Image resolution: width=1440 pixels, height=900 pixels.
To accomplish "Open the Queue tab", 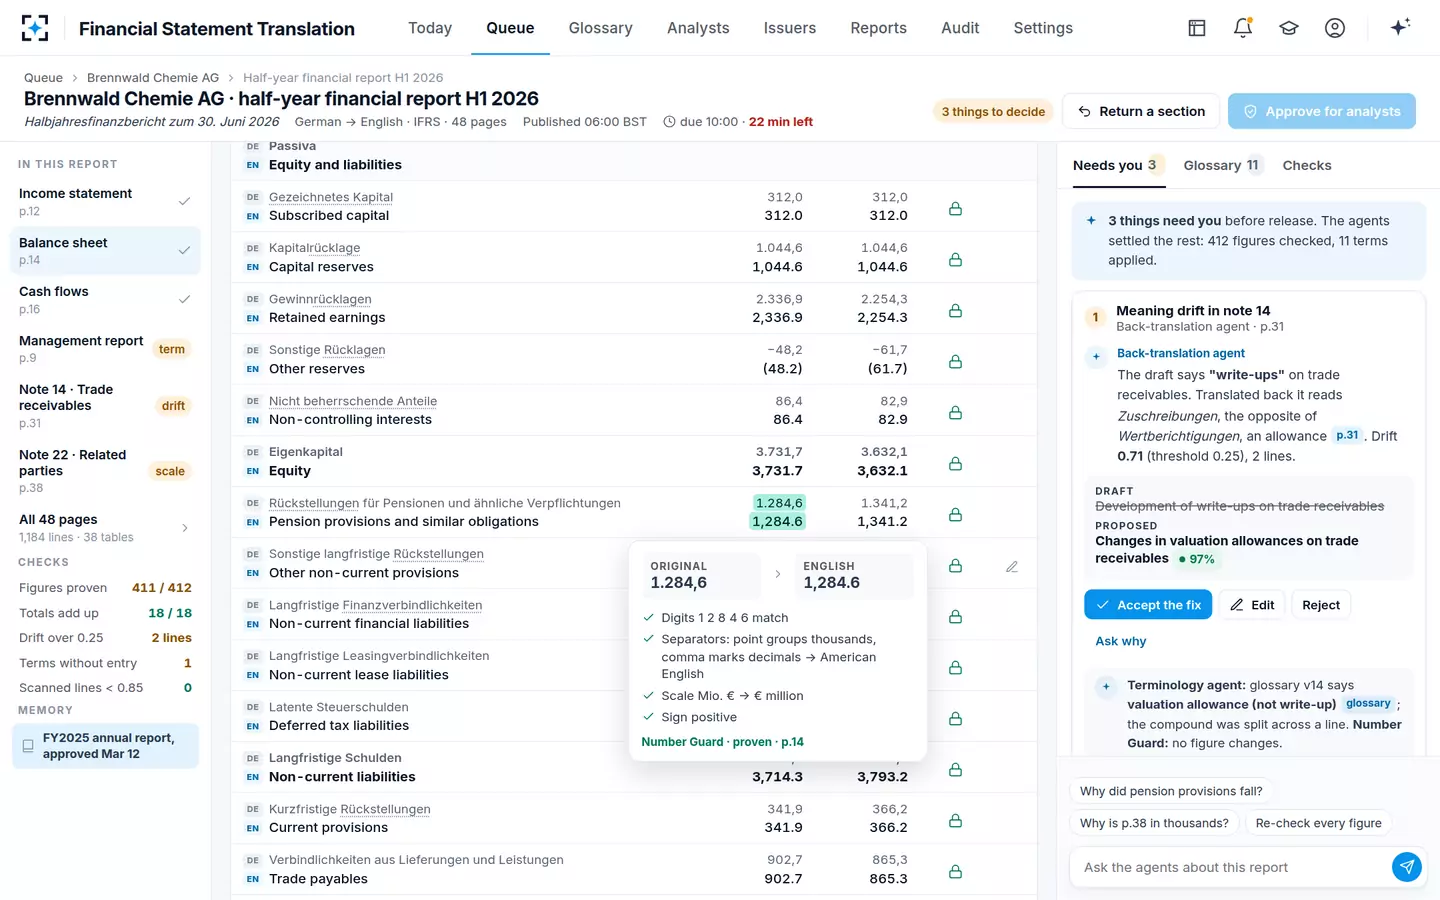I will click(x=510, y=28).
